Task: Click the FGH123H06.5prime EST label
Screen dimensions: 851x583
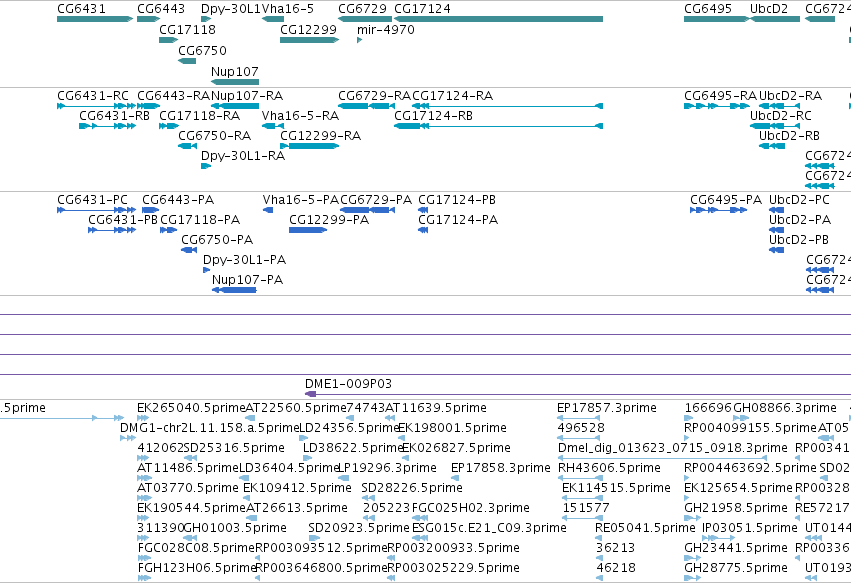Action: (x=196, y=568)
